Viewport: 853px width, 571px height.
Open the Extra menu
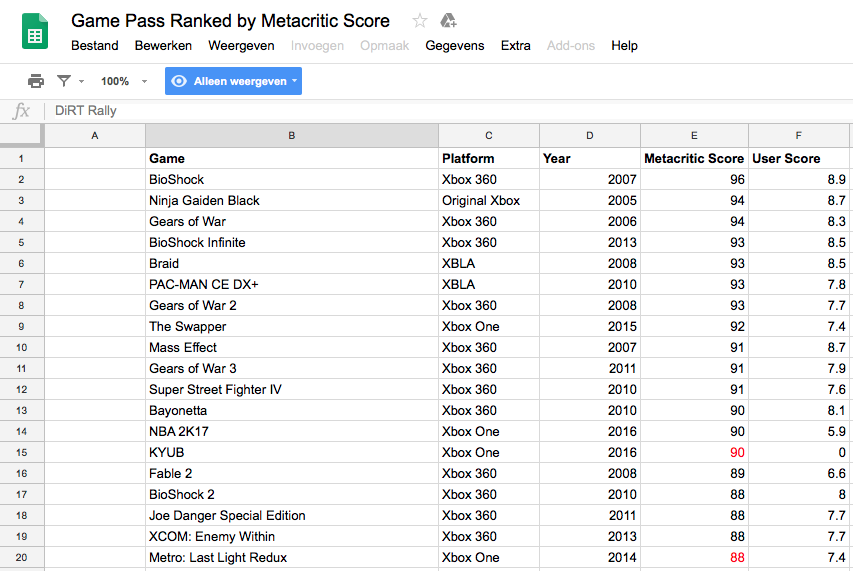[x=516, y=46]
